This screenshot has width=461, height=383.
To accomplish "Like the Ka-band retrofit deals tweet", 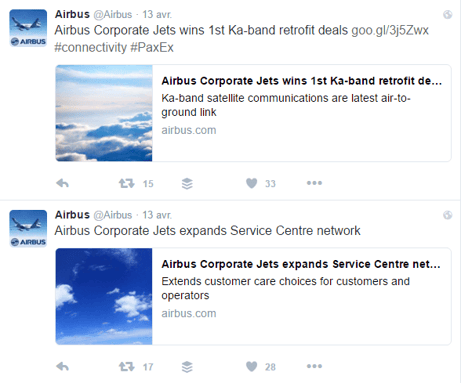I will tap(252, 183).
